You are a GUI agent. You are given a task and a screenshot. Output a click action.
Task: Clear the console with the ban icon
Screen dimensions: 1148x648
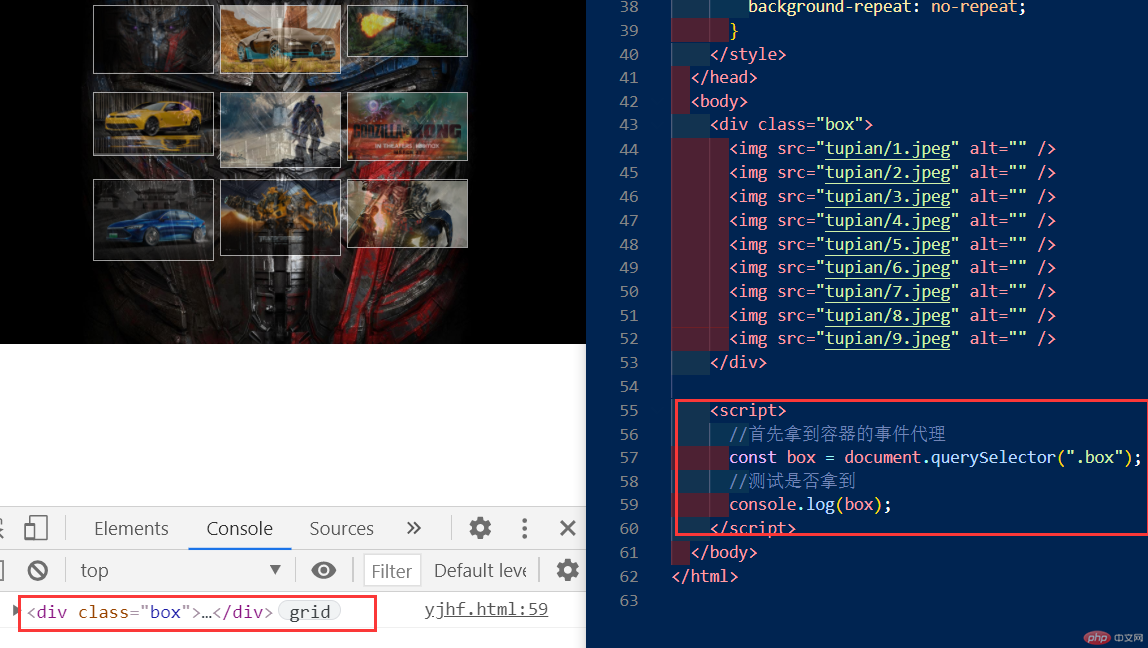pos(38,570)
